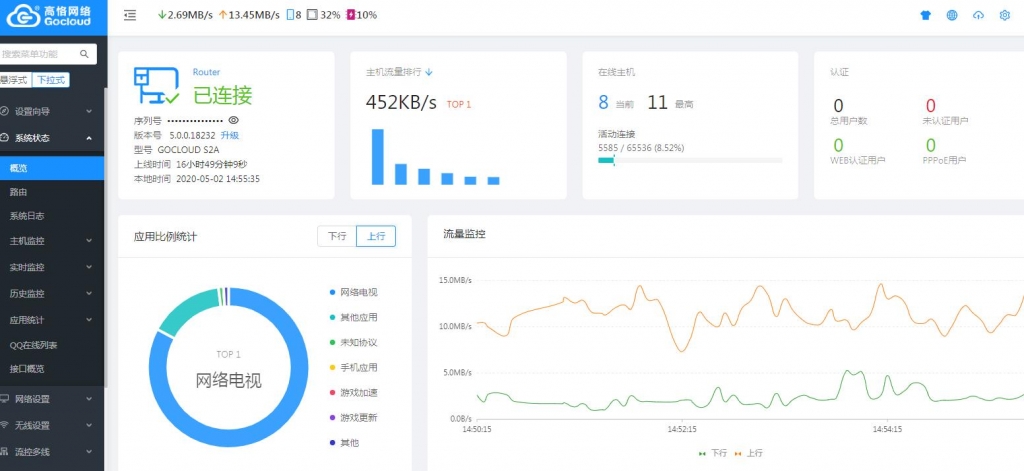Collapse the sidebar with the menu fold icon
This screenshot has height=471, width=1024.
click(130, 15)
